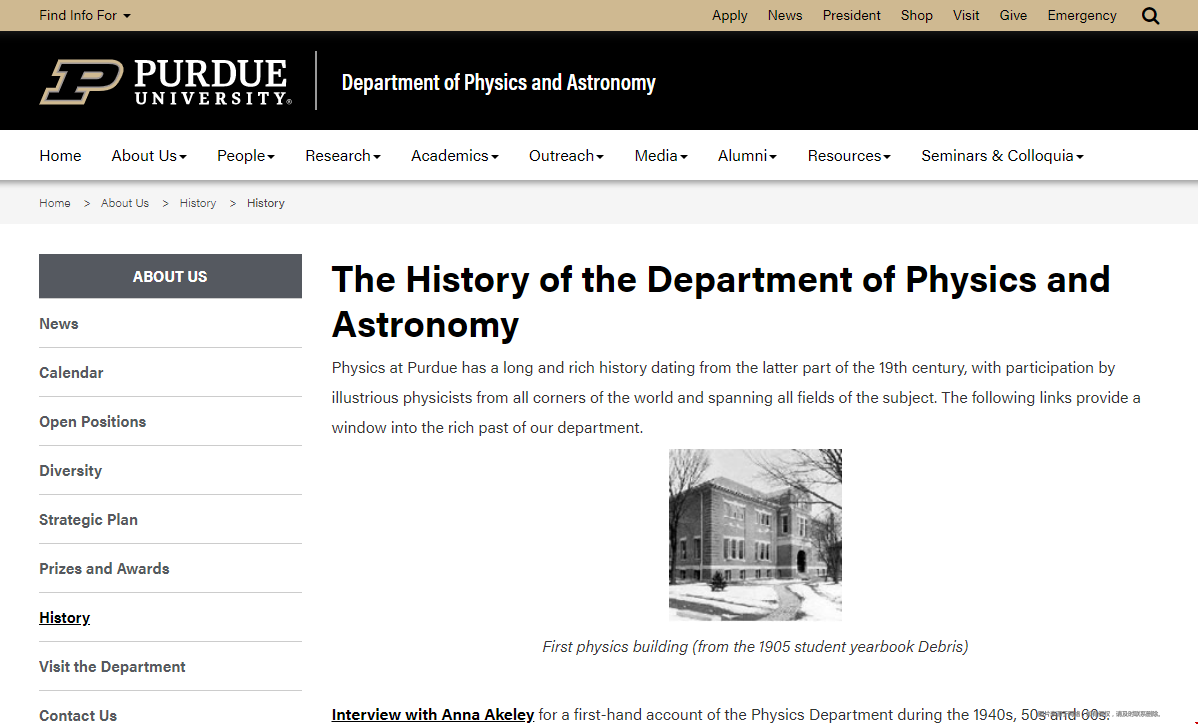
Task: Expand the Resources menu
Action: pyautogui.click(x=849, y=156)
